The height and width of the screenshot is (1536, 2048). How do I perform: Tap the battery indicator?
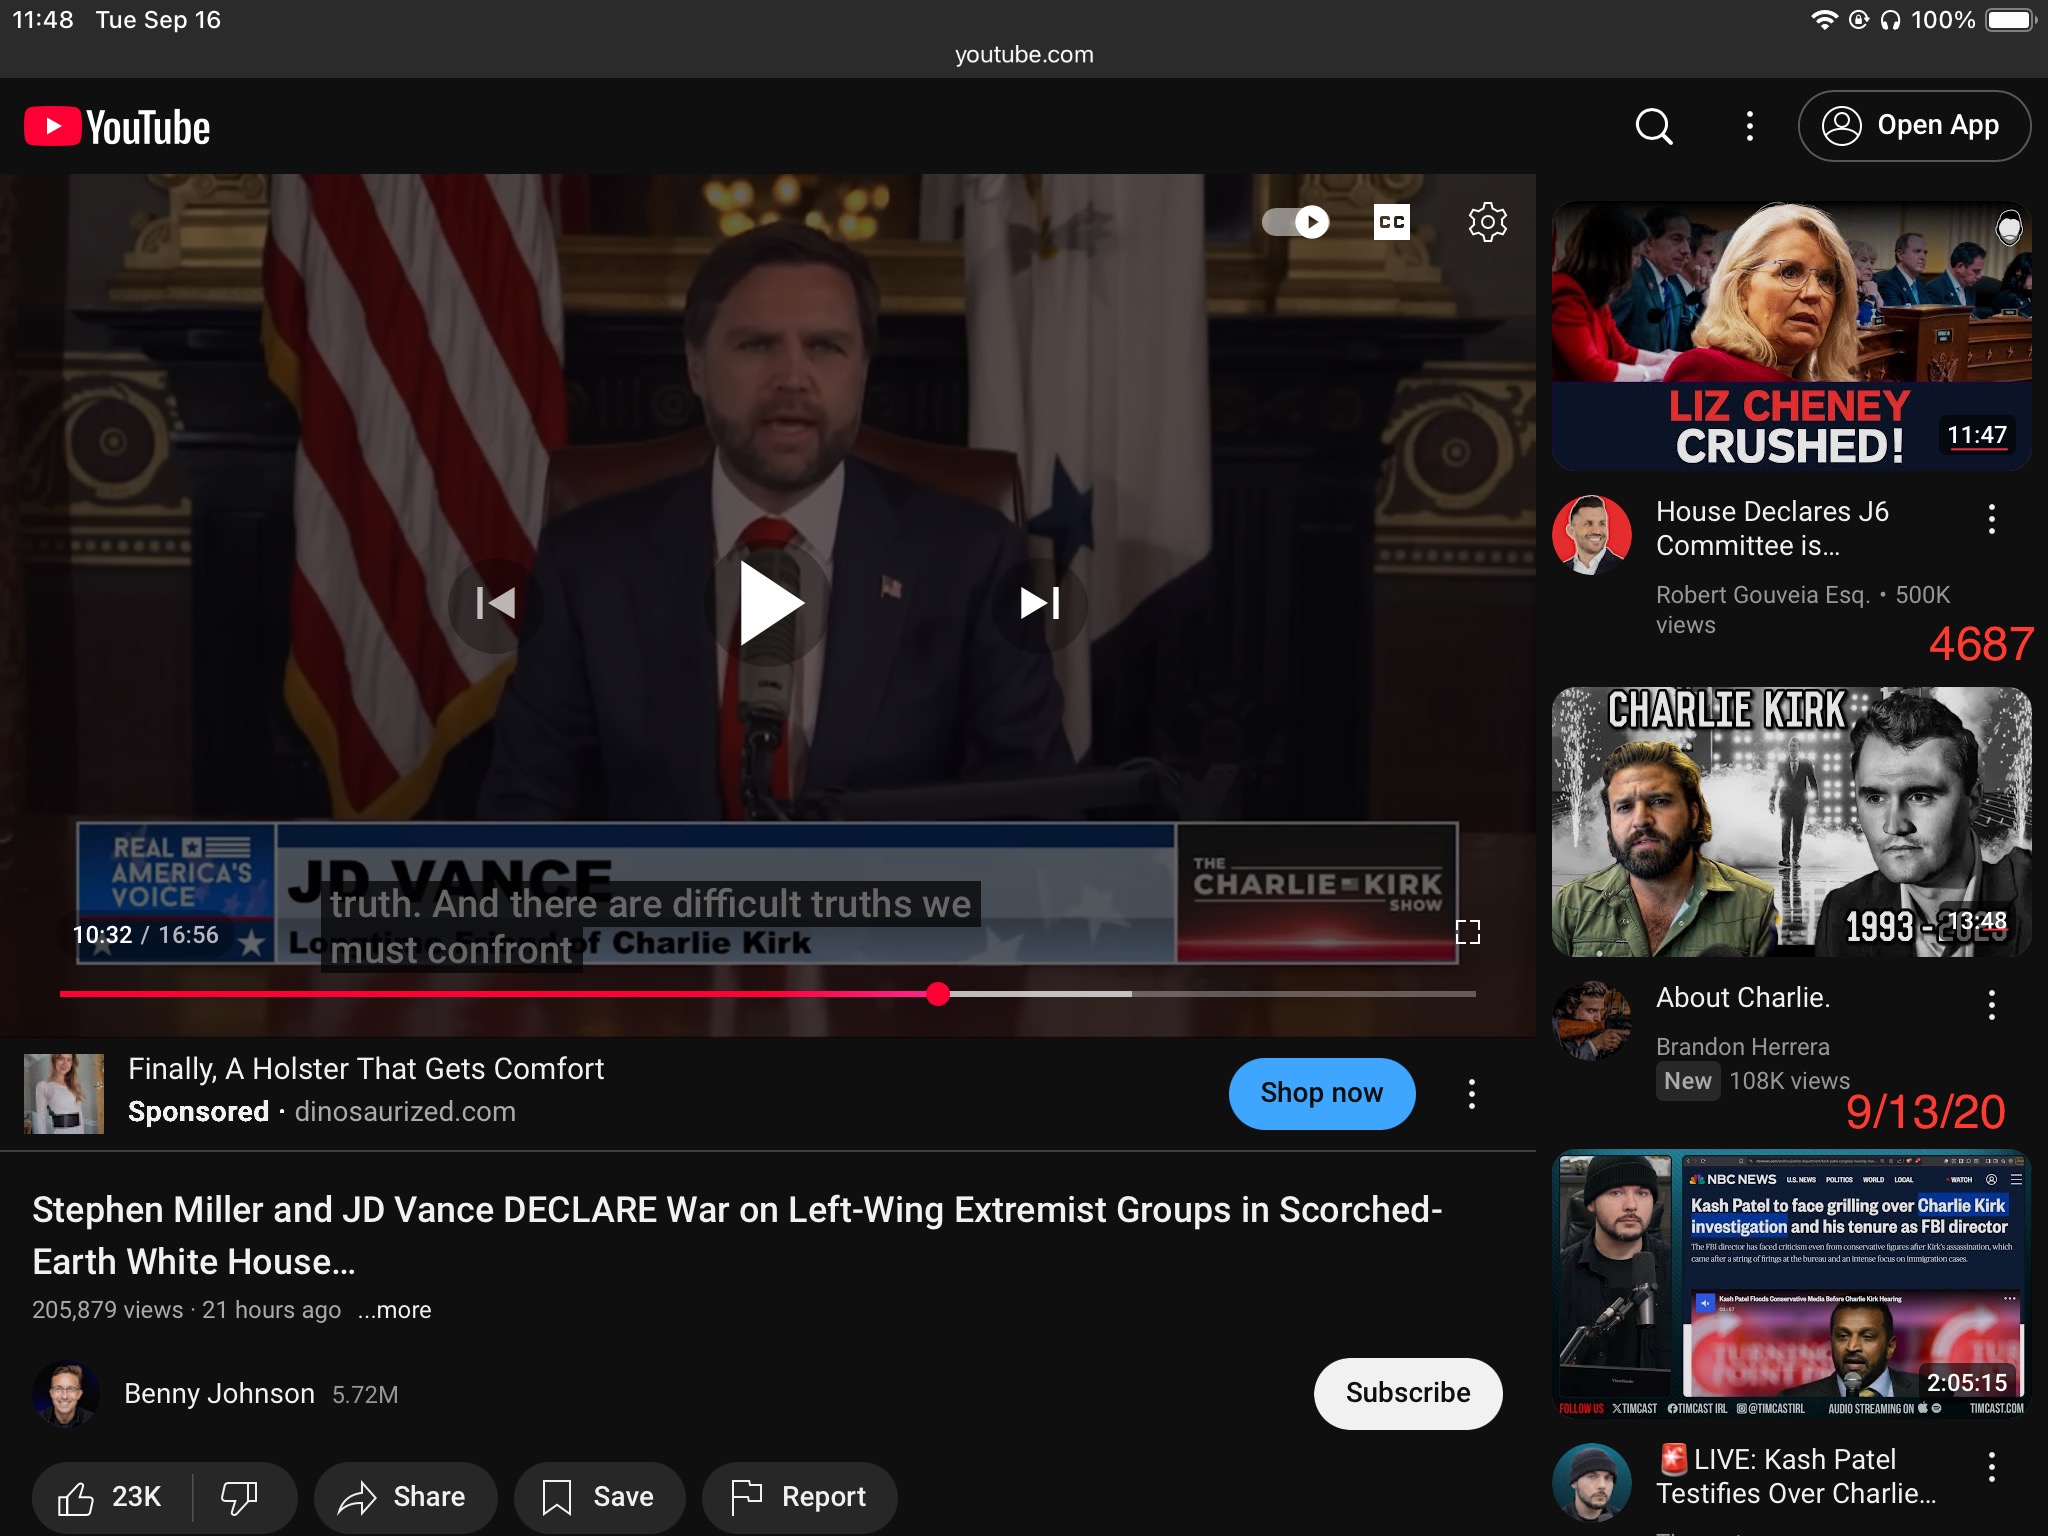click(2011, 20)
